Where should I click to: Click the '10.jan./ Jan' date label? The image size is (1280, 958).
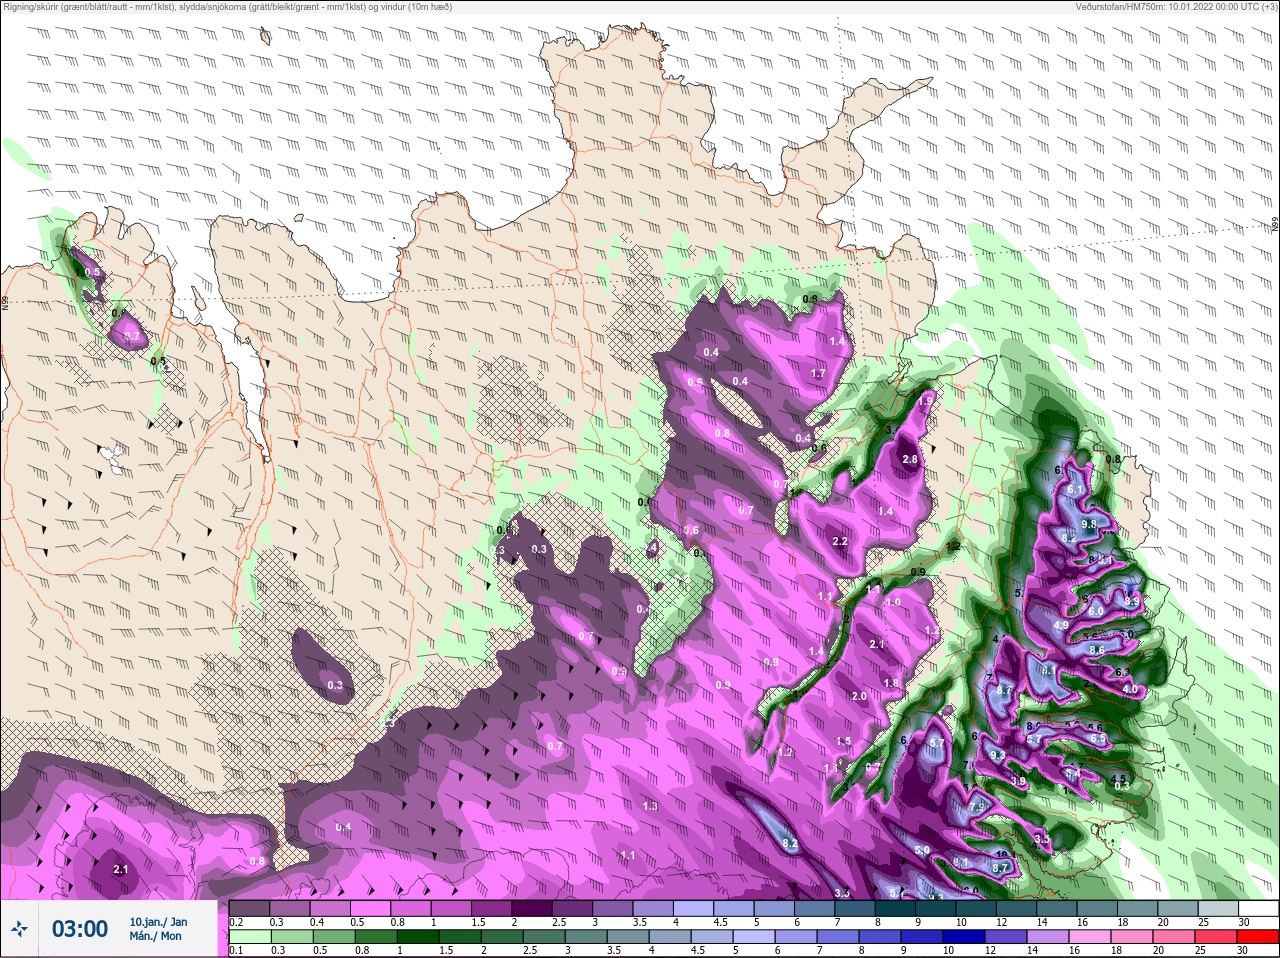[158, 922]
